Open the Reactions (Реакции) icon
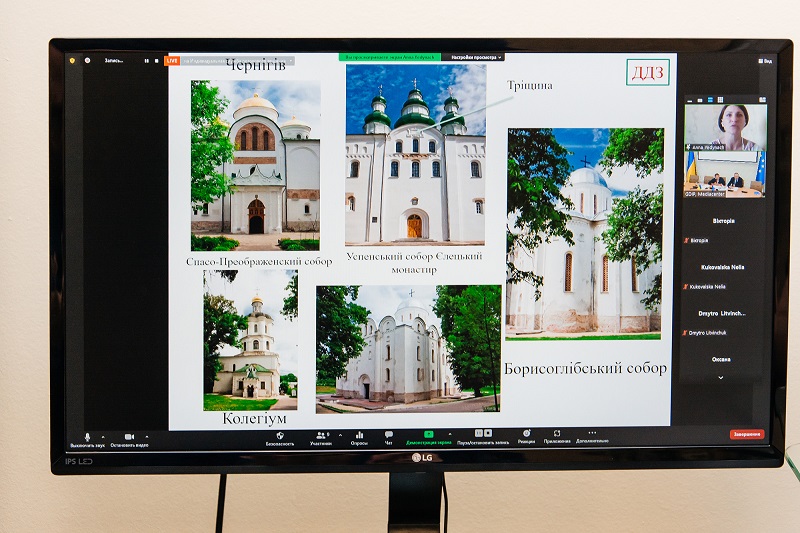 point(526,435)
